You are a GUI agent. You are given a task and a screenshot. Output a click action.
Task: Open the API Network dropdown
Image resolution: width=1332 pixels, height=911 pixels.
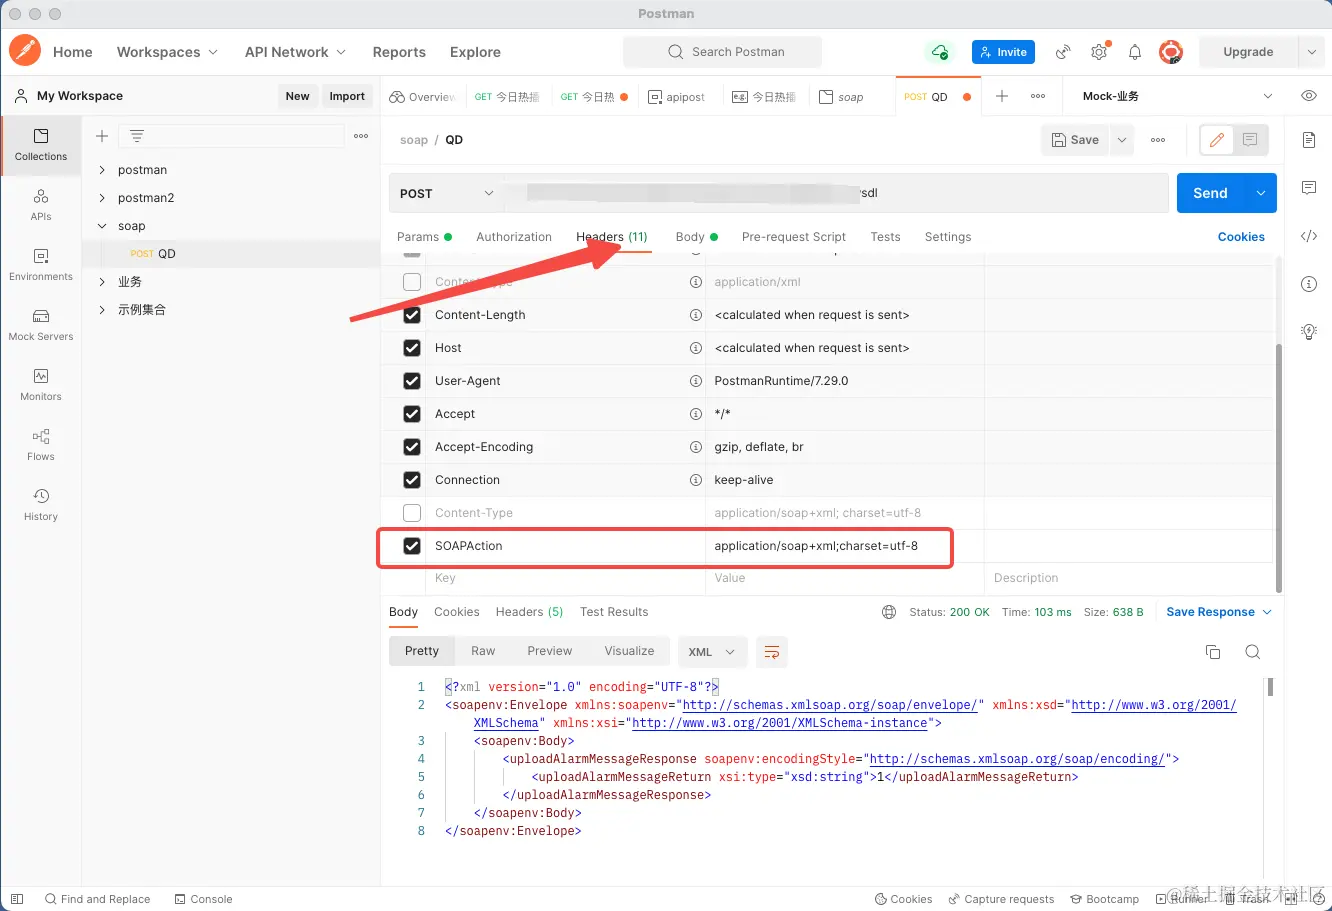click(x=295, y=52)
